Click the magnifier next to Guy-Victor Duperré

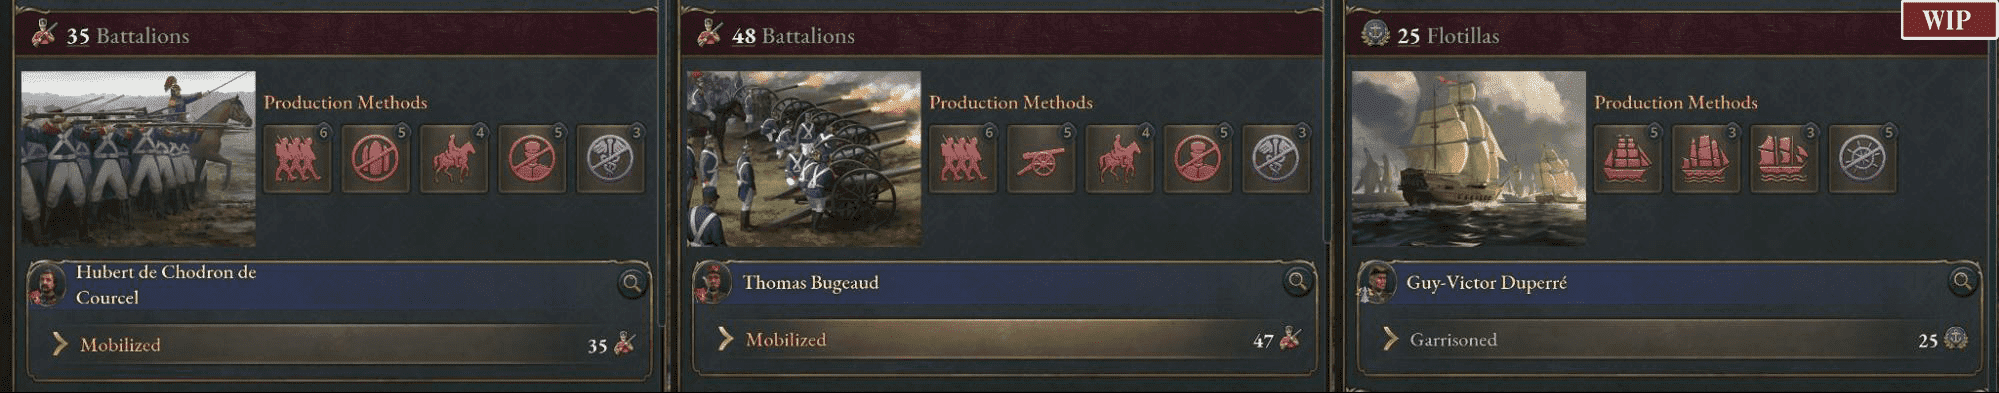(1962, 282)
